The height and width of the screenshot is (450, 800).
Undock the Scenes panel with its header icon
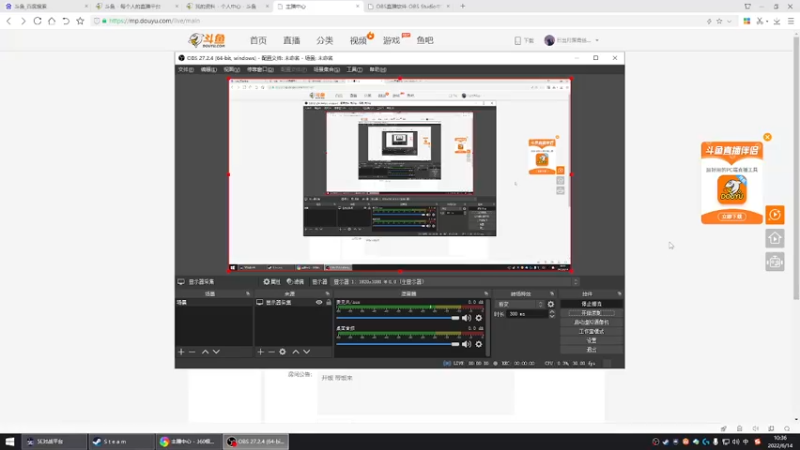coord(248,294)
